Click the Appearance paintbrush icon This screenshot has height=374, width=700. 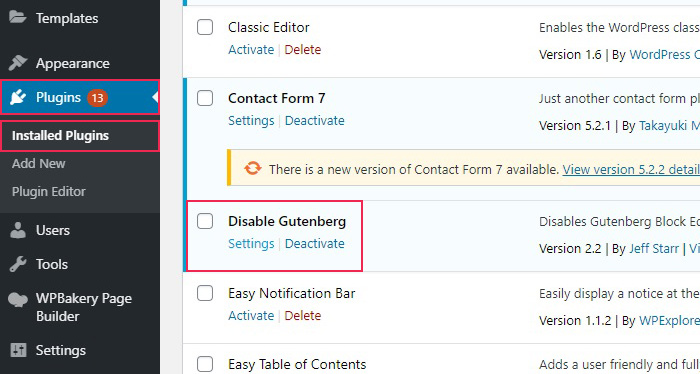[x=18, y=63]
